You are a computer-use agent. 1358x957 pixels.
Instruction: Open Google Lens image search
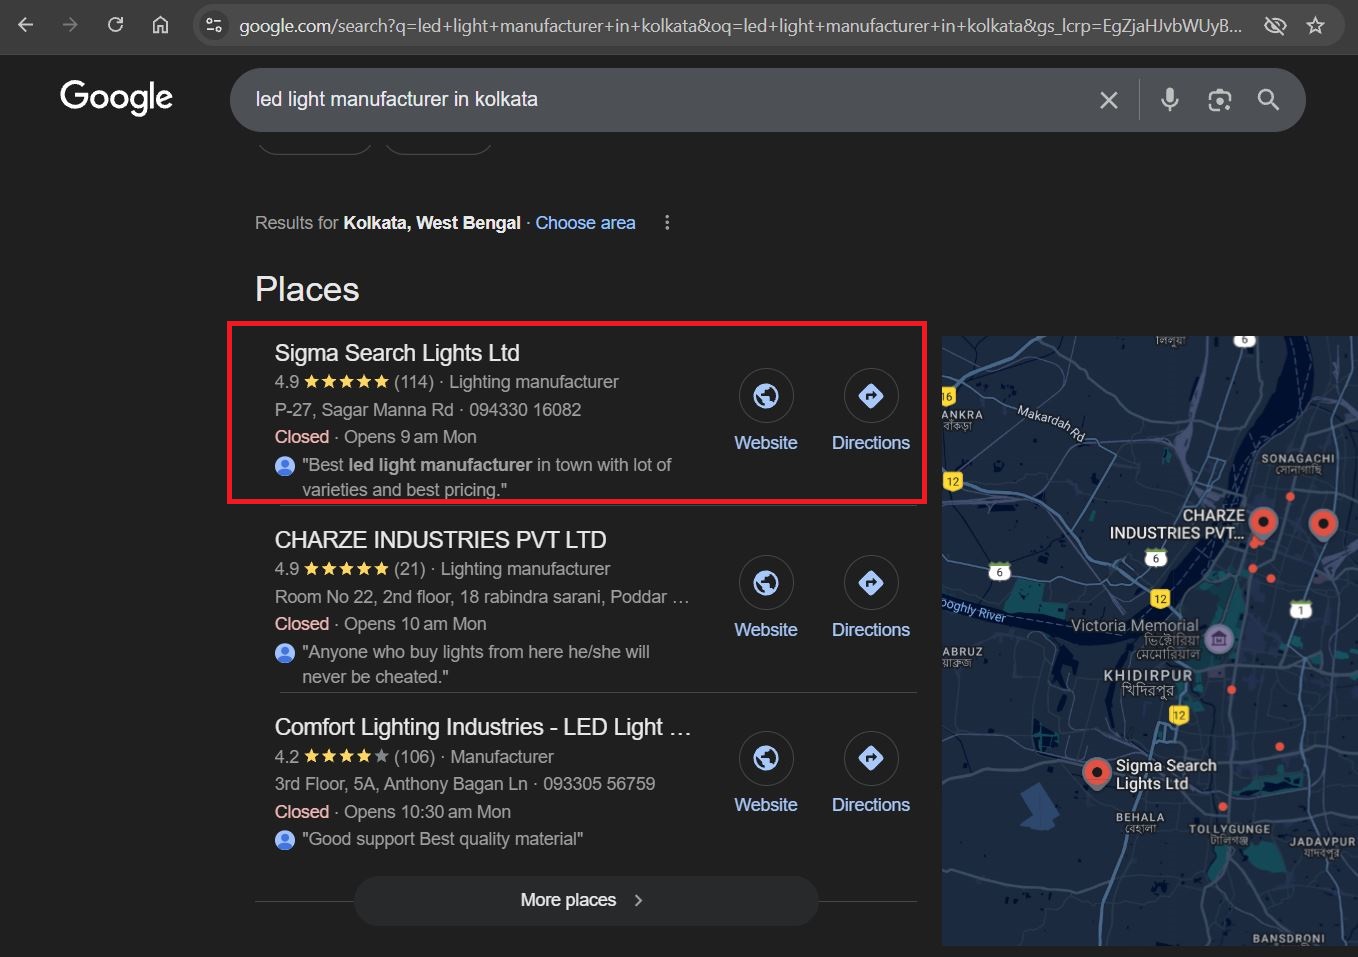1219,99
